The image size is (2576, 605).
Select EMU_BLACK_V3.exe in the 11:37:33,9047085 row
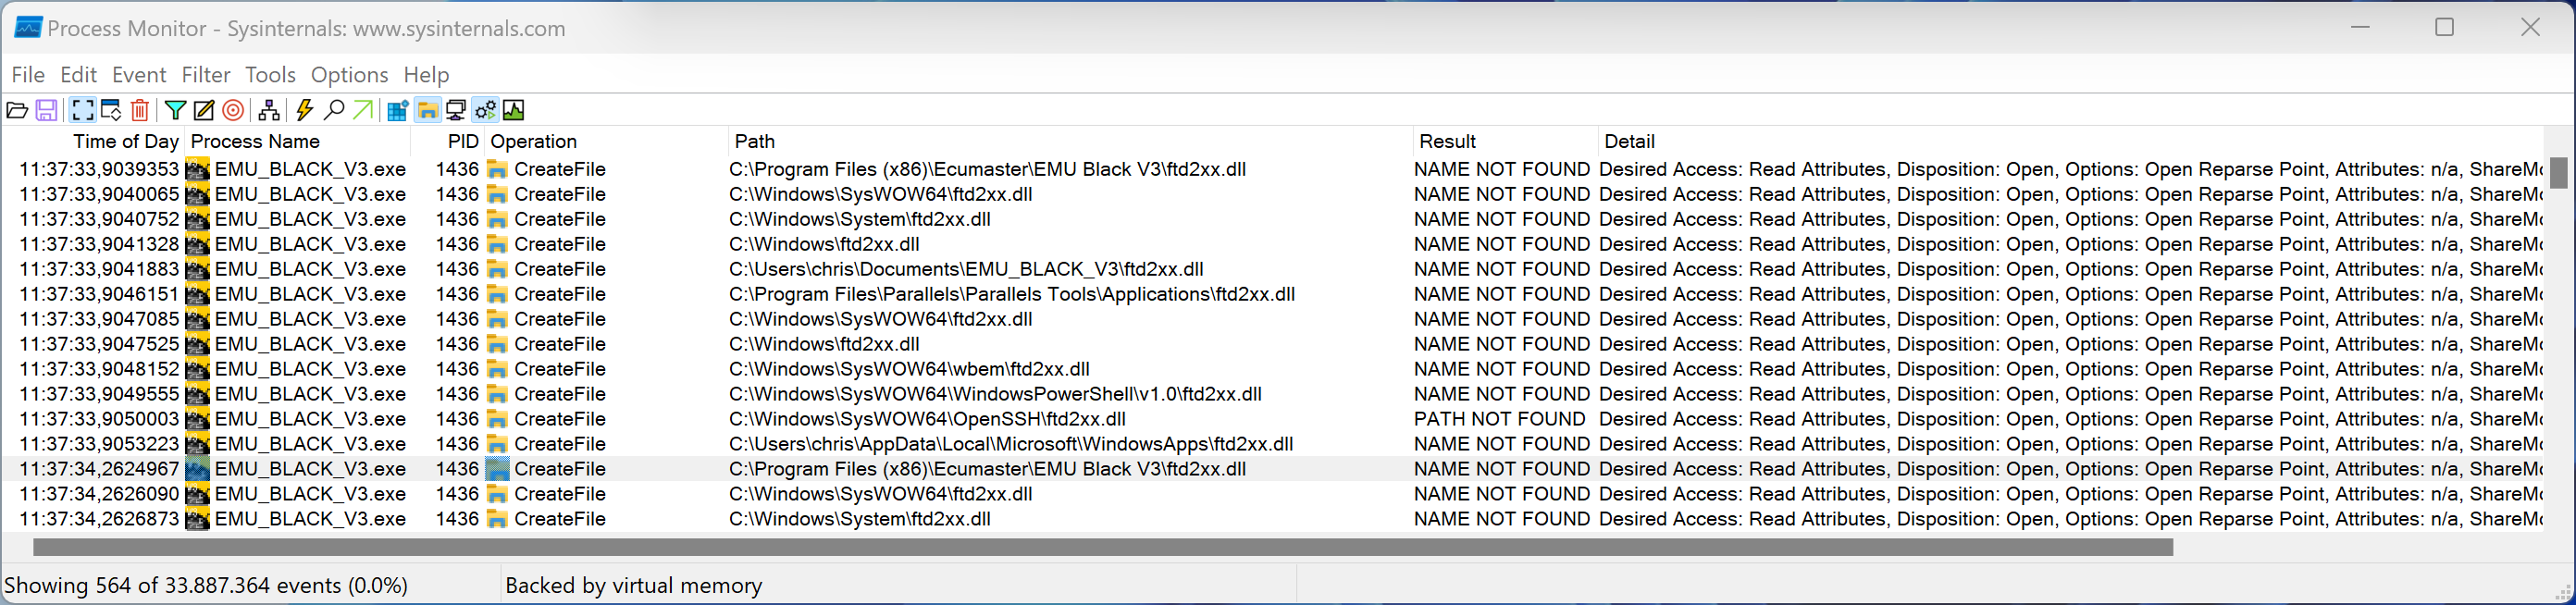(310, 320)
